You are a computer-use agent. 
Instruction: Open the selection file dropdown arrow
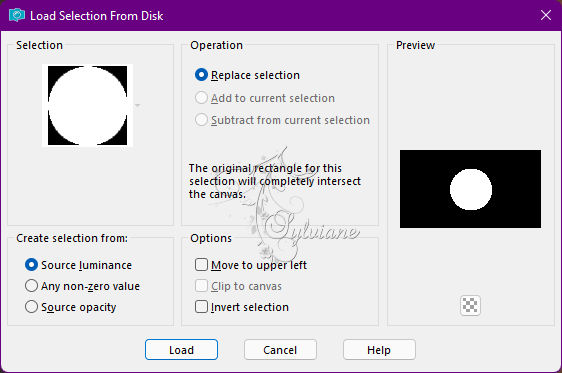coord(137,105)
